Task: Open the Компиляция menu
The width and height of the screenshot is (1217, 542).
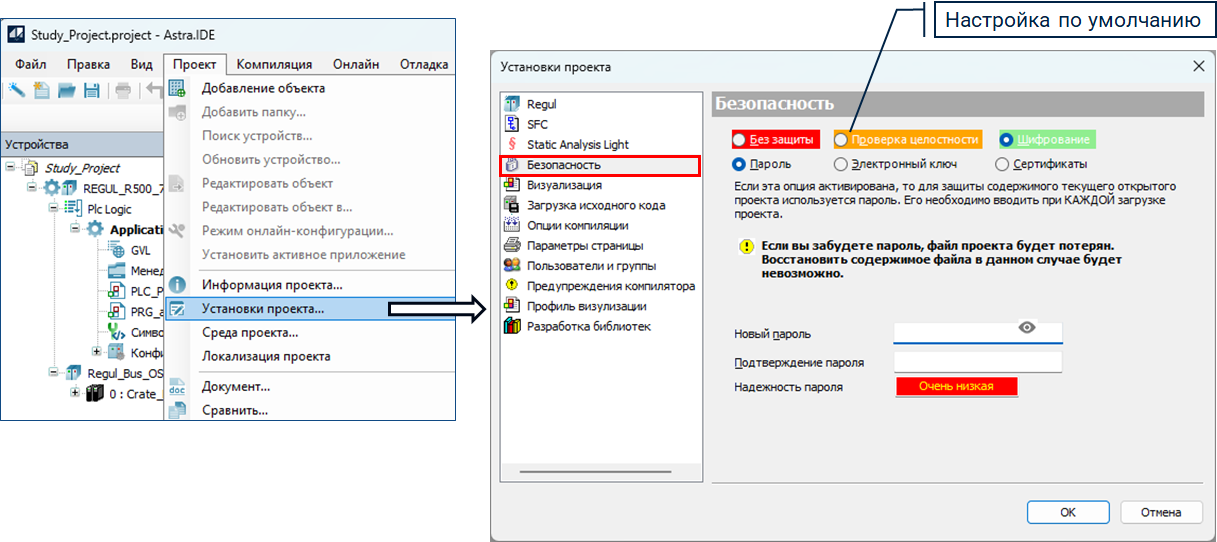Action: click(274, 64)
